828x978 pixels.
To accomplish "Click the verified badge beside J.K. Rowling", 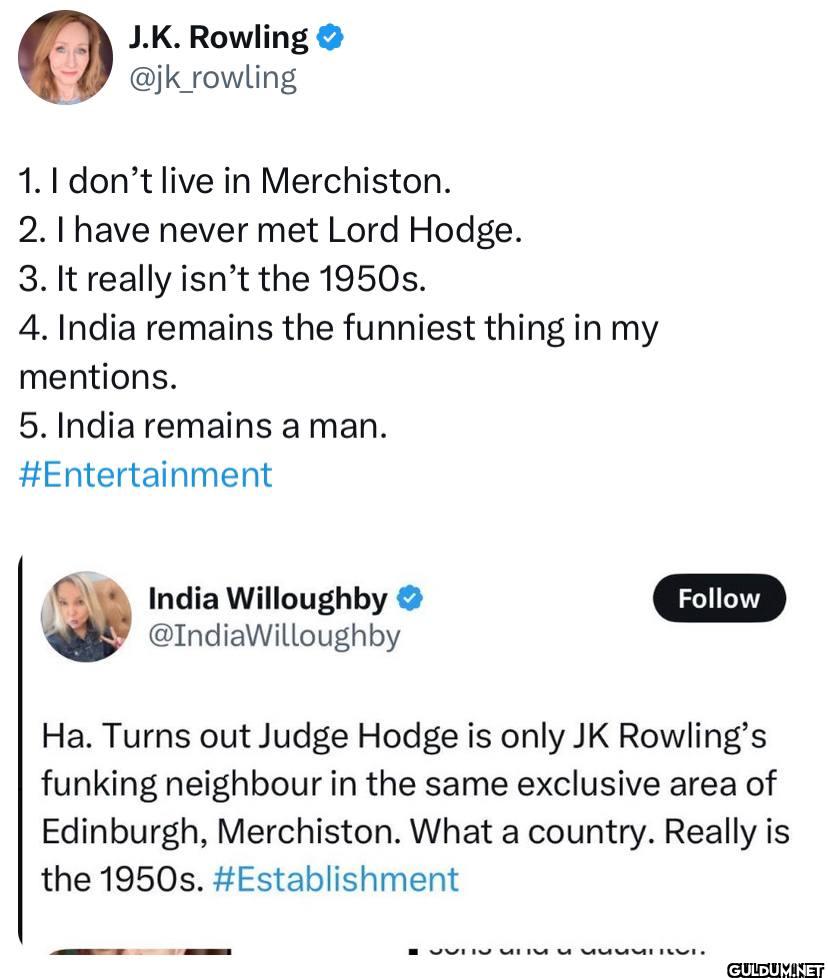I will point(331,38).
